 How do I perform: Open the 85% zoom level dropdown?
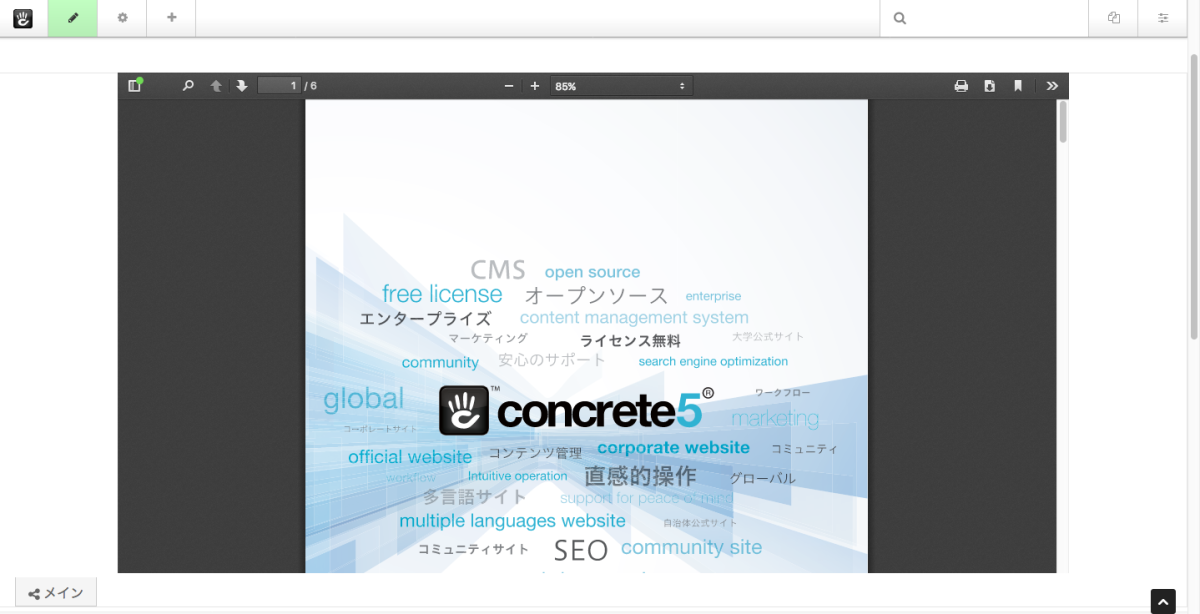tap(620, 86)
